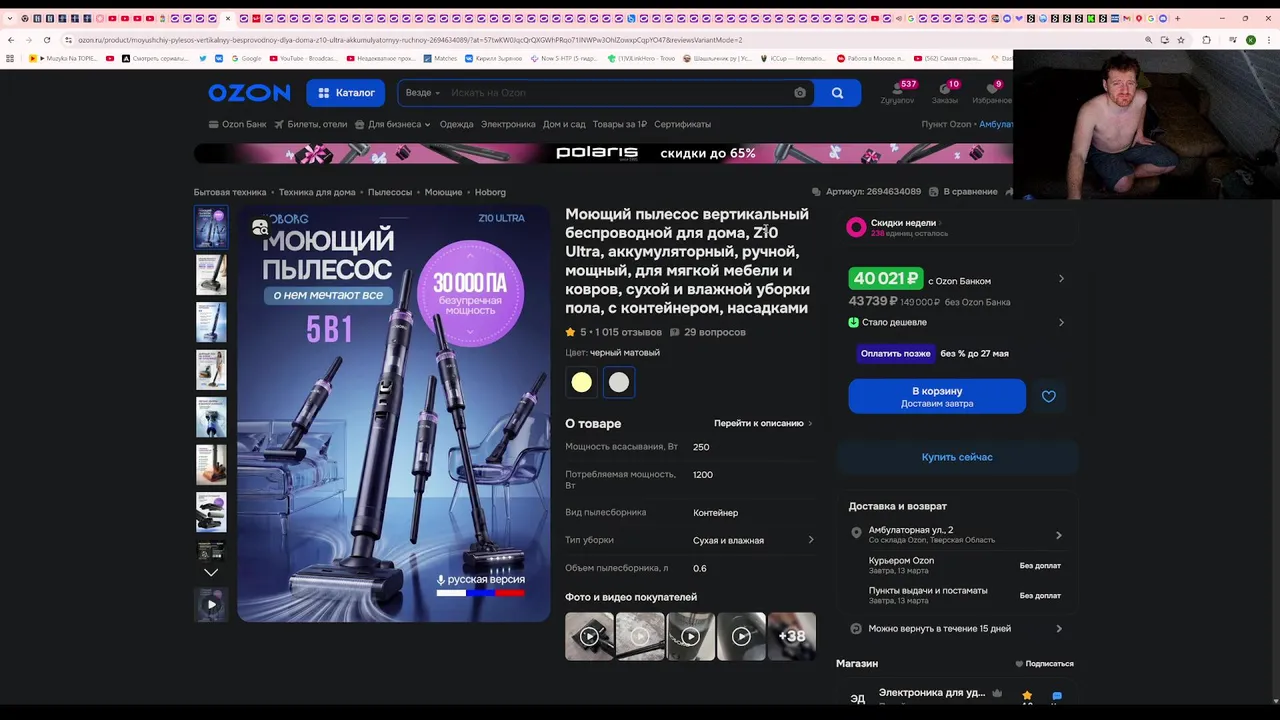1280x720 pixels.
Task: Open the Каталог menu button
Action: [x=346, y=93]
